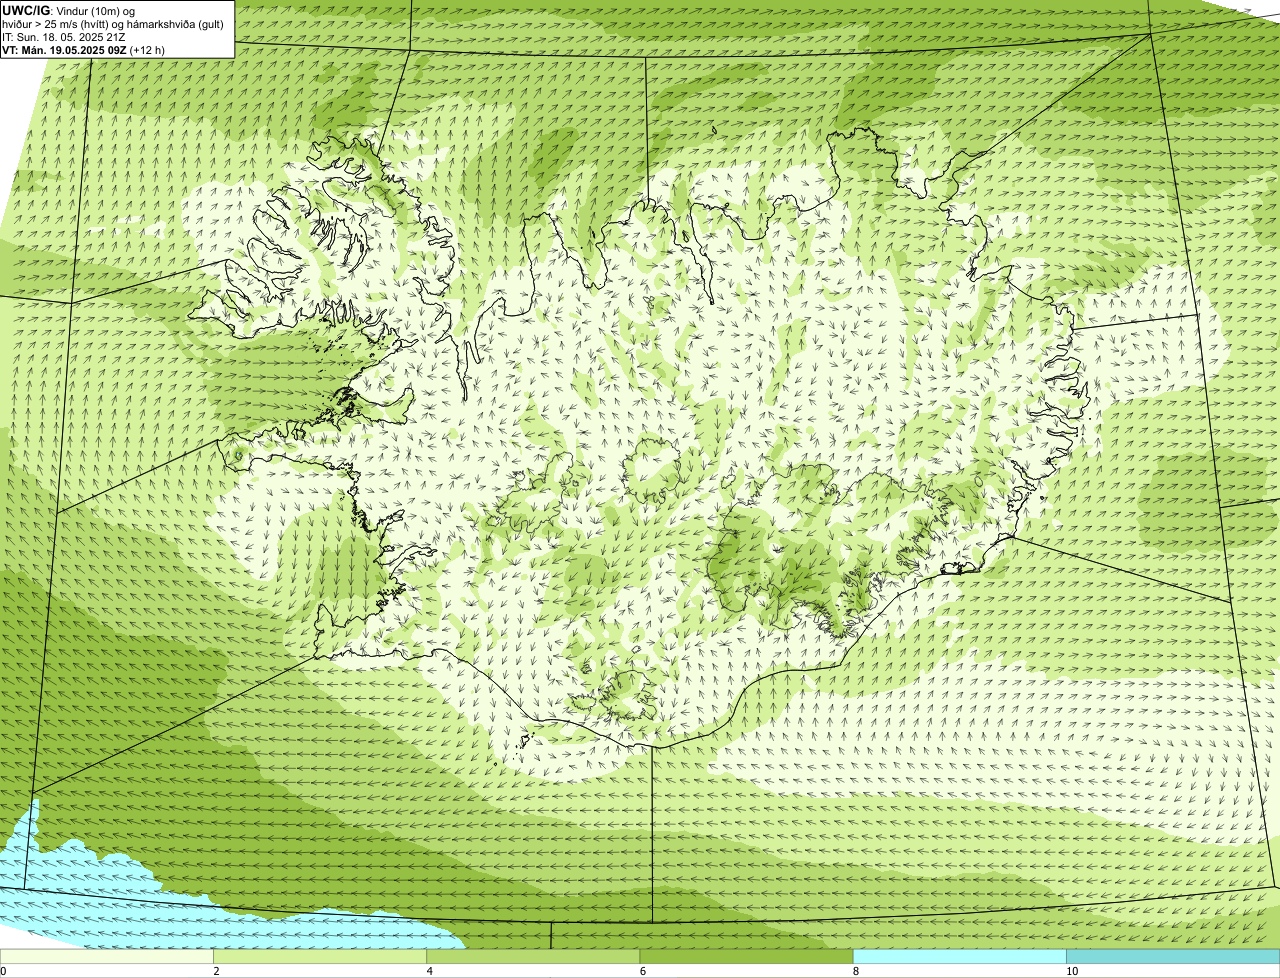Click the 'IT: Sun. 18. 05. 2025 21Z' line

(x=64, y=36)
